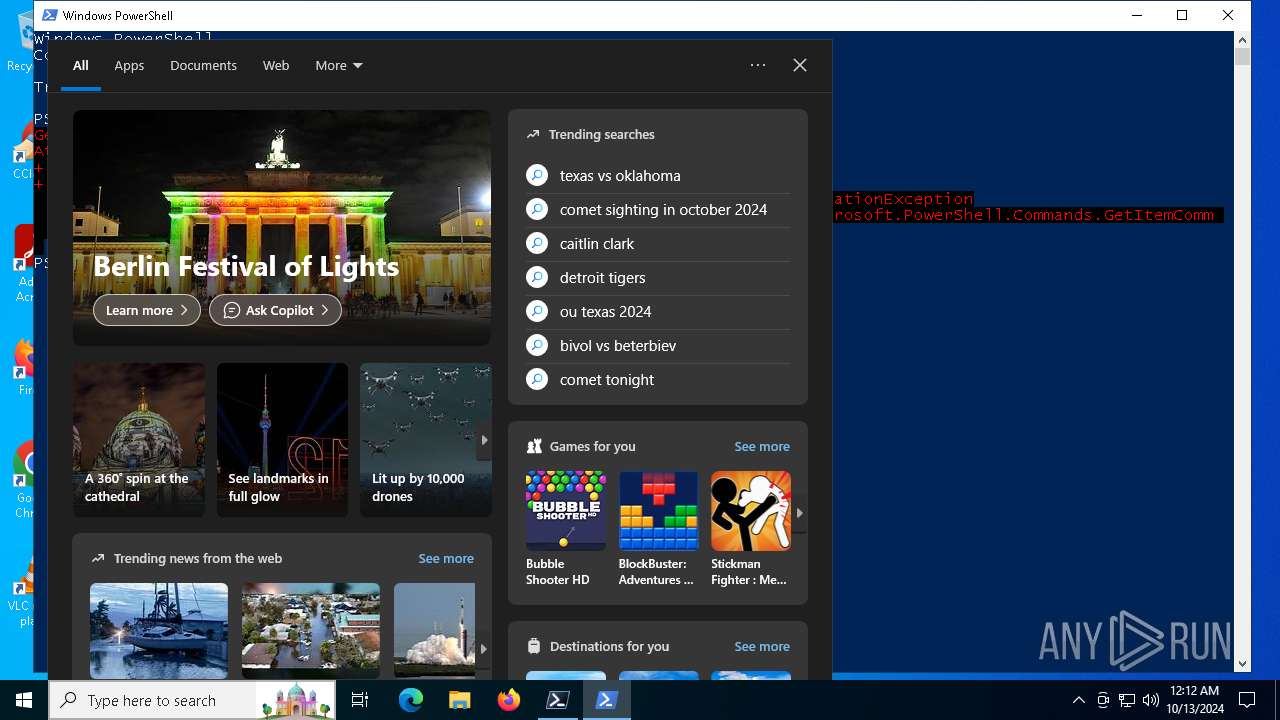Search trending term 'caitlin clark'
Screen dimensions: 1280x720
coord(658,243)
